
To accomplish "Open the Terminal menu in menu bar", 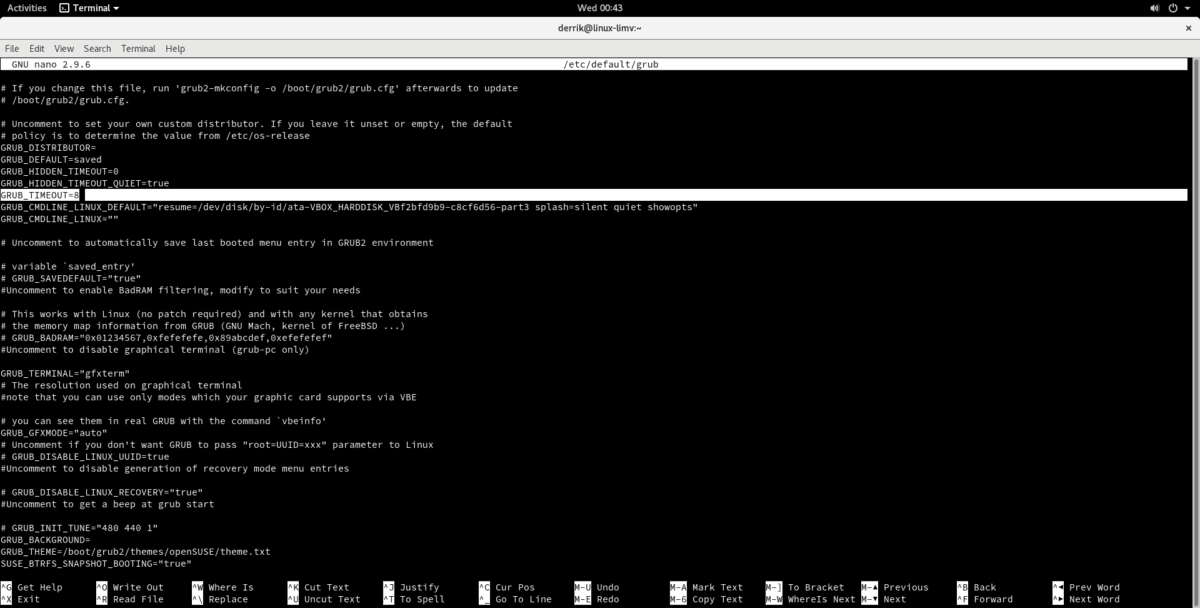I will tap(138, 48).
